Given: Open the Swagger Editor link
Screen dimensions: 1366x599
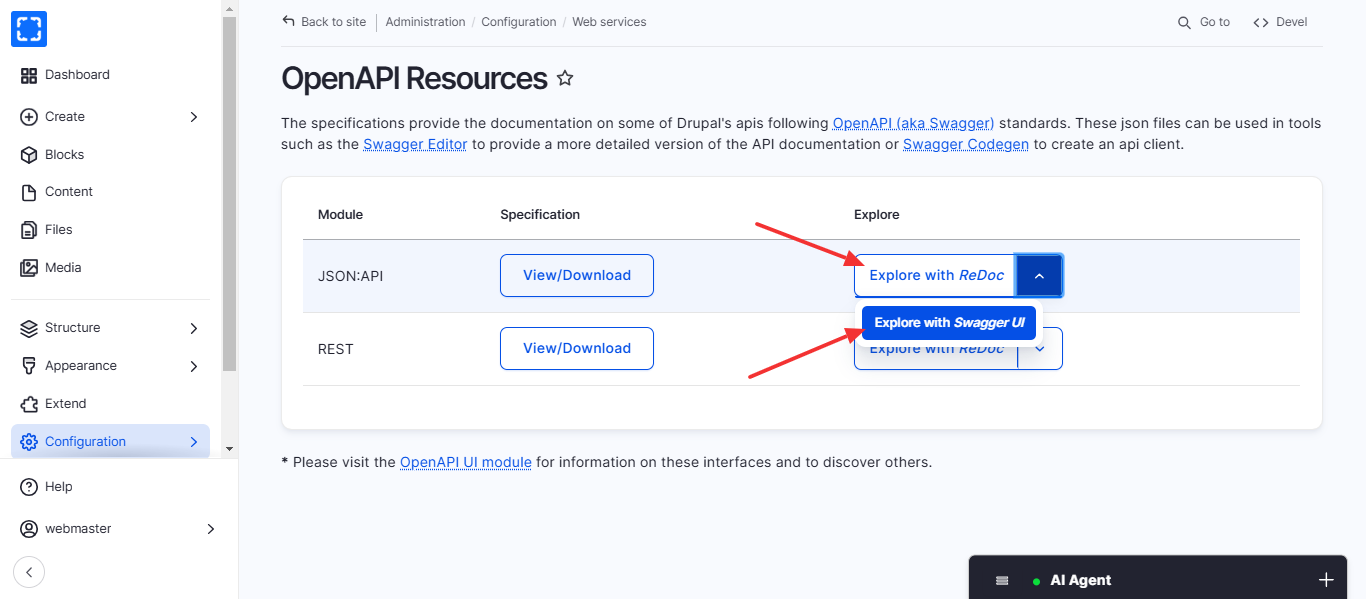Looking at the screenshot, I should pos(415,144).
